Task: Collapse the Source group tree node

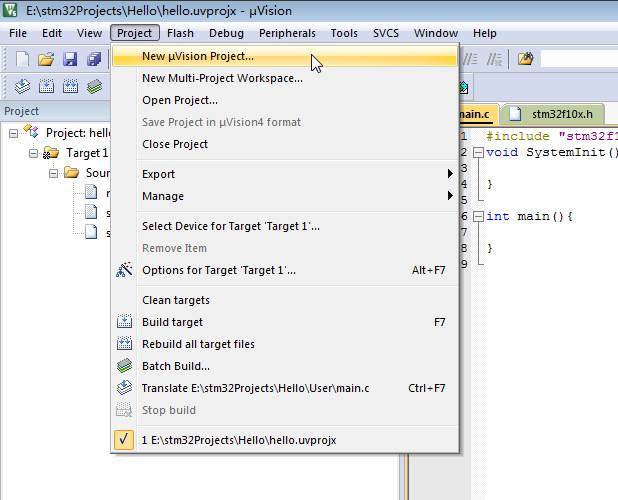Action: click(x=53, y=173)
